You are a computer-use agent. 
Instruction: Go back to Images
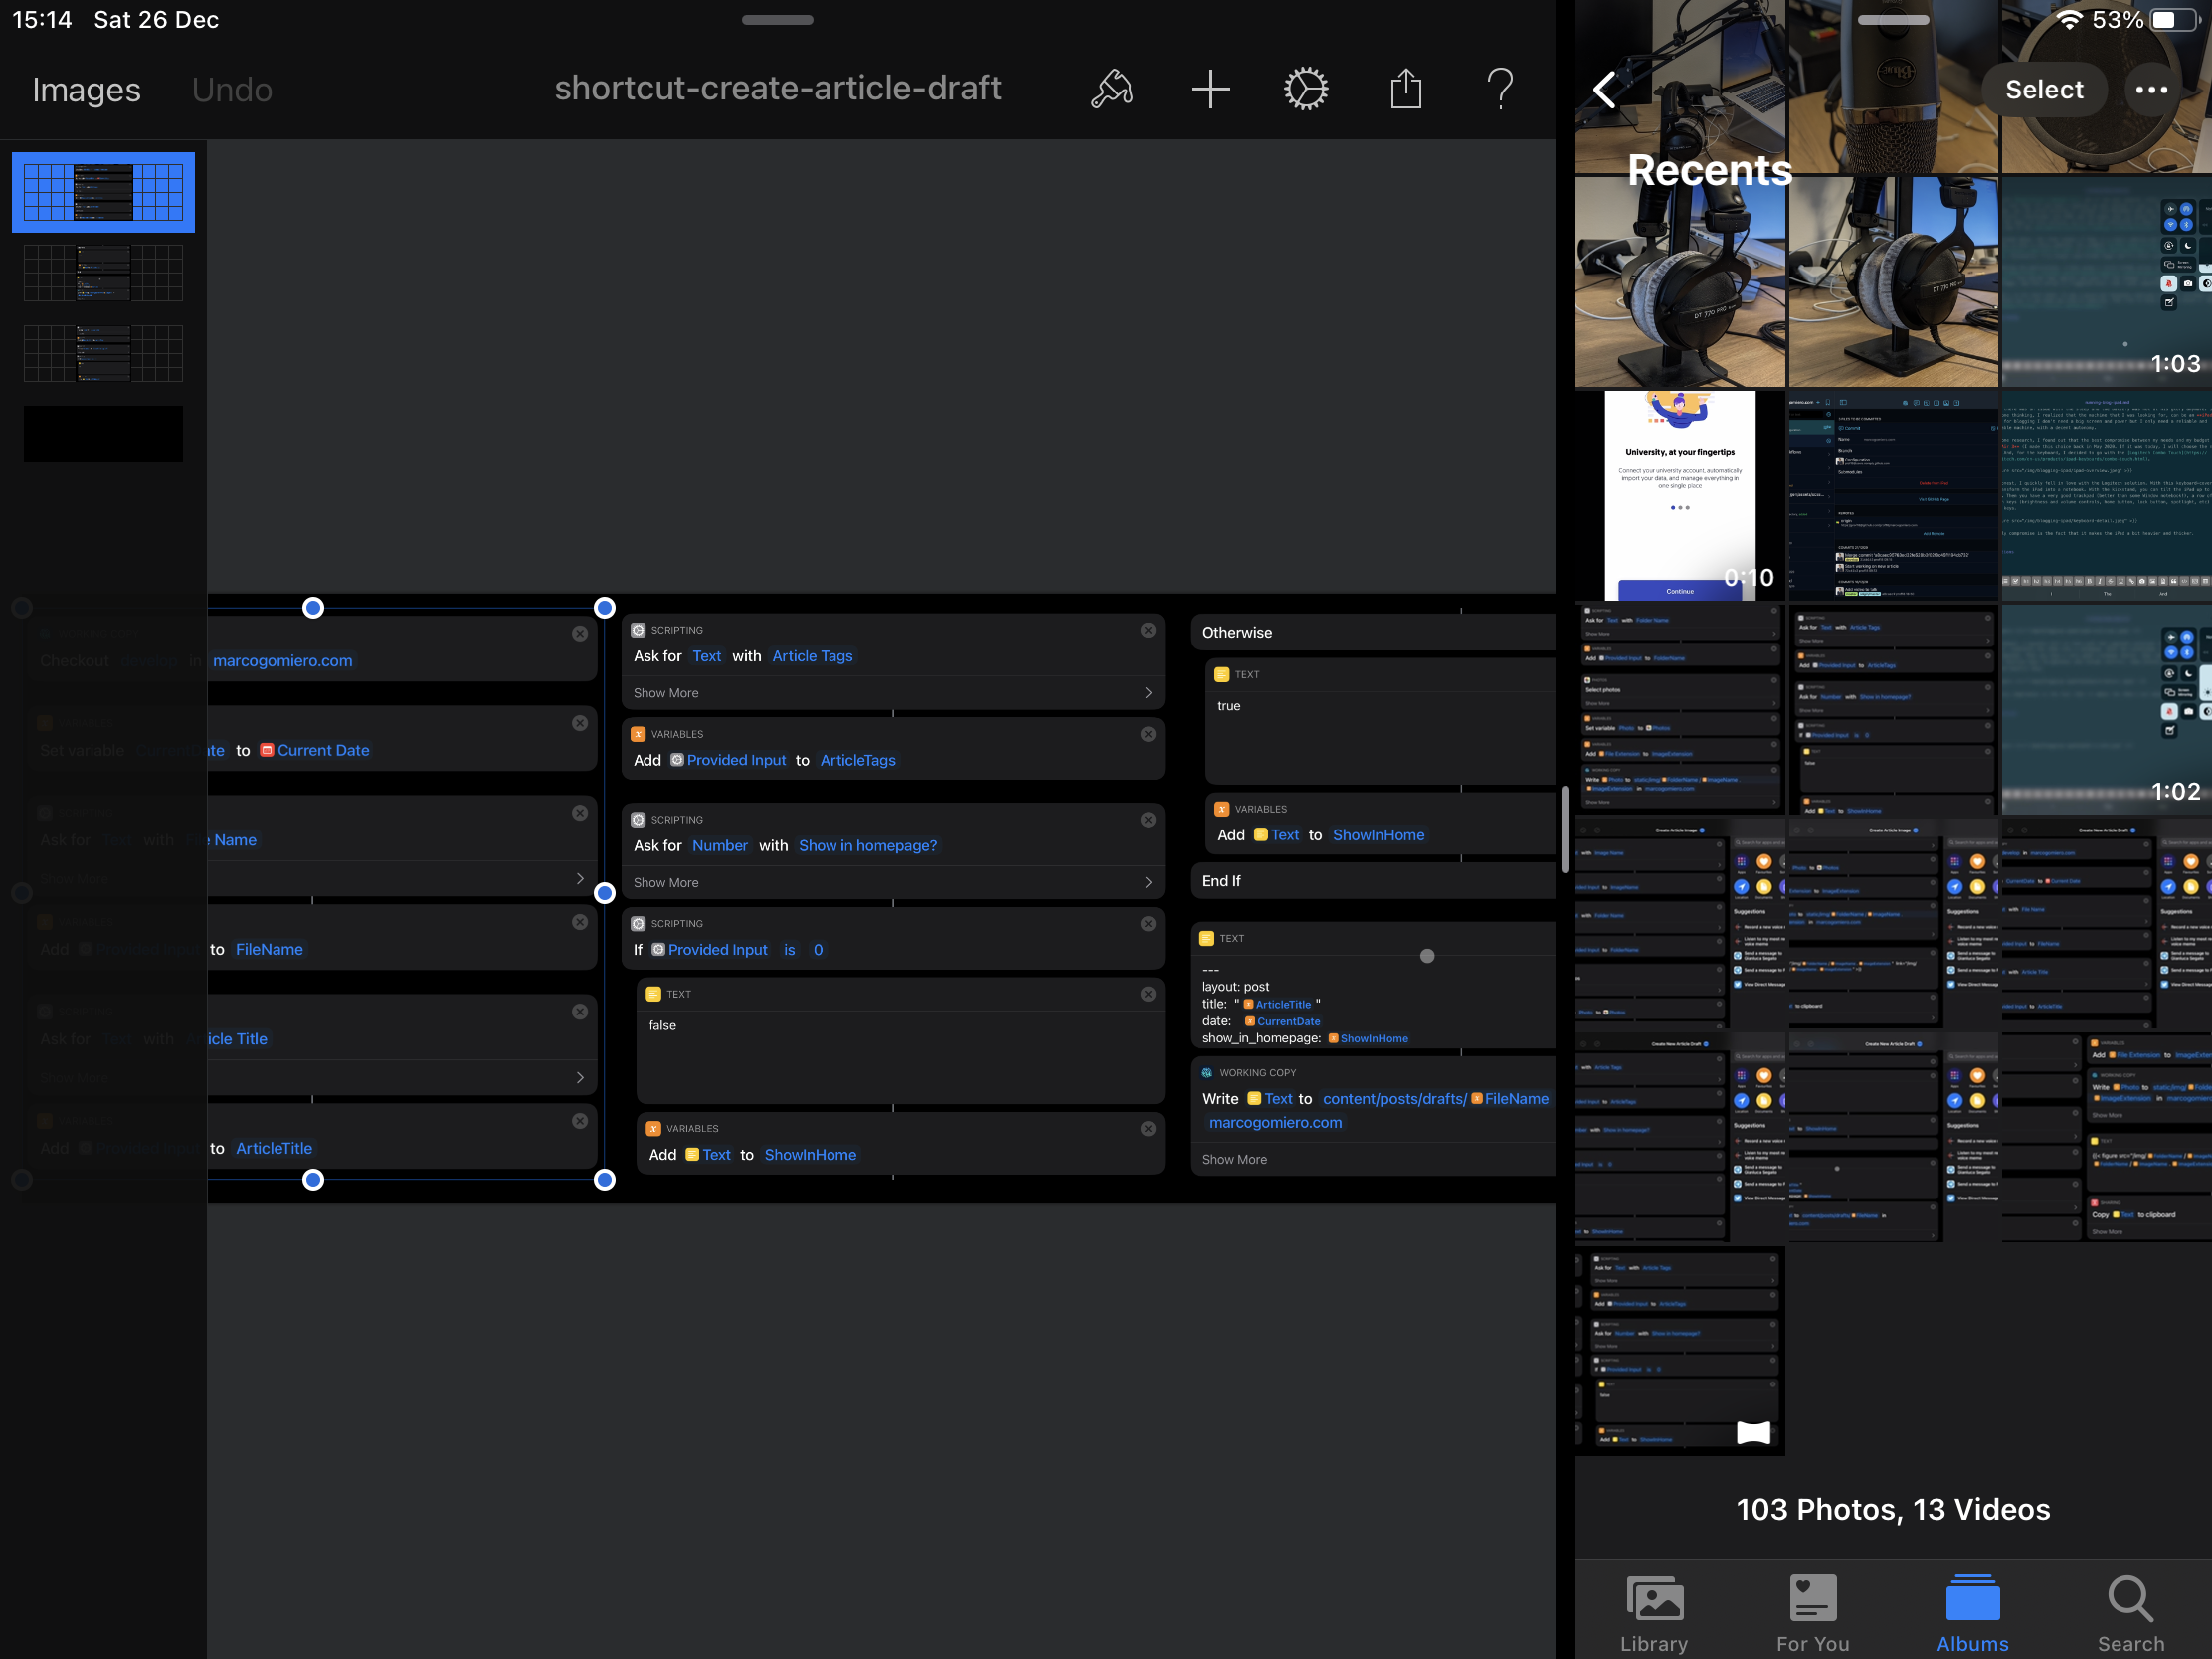coord(86,90)
